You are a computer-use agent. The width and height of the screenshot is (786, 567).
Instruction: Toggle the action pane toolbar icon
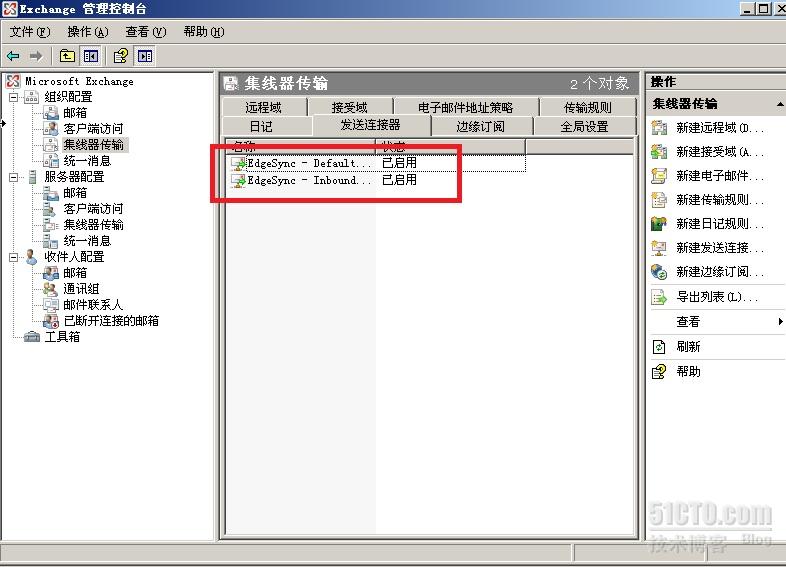point(145,56)
